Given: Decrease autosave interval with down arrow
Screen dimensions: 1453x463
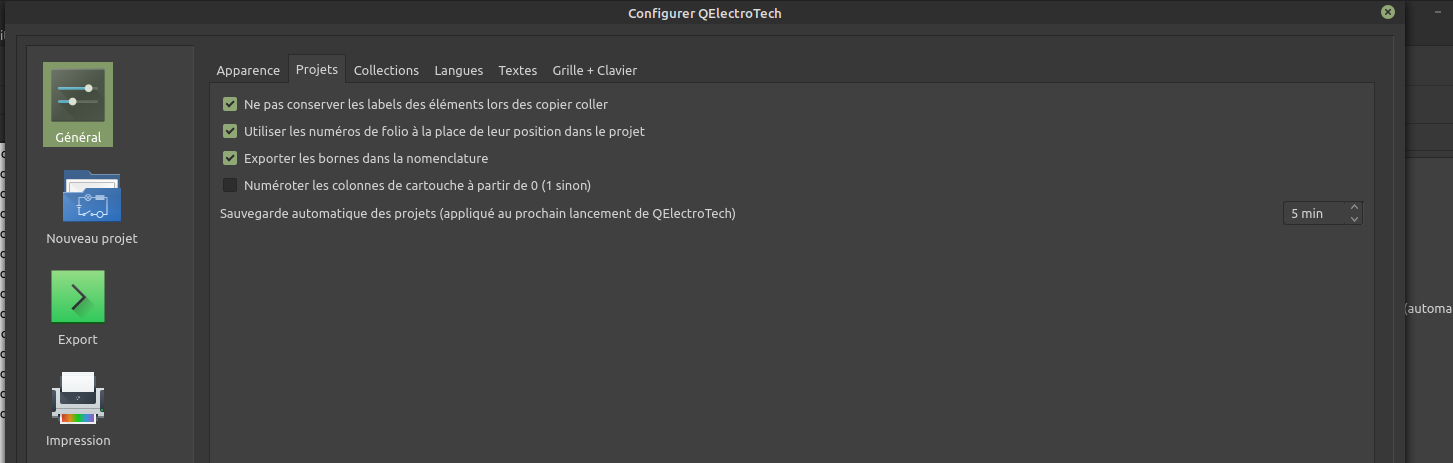Looking at the screenshot, I should (1354, 219).
